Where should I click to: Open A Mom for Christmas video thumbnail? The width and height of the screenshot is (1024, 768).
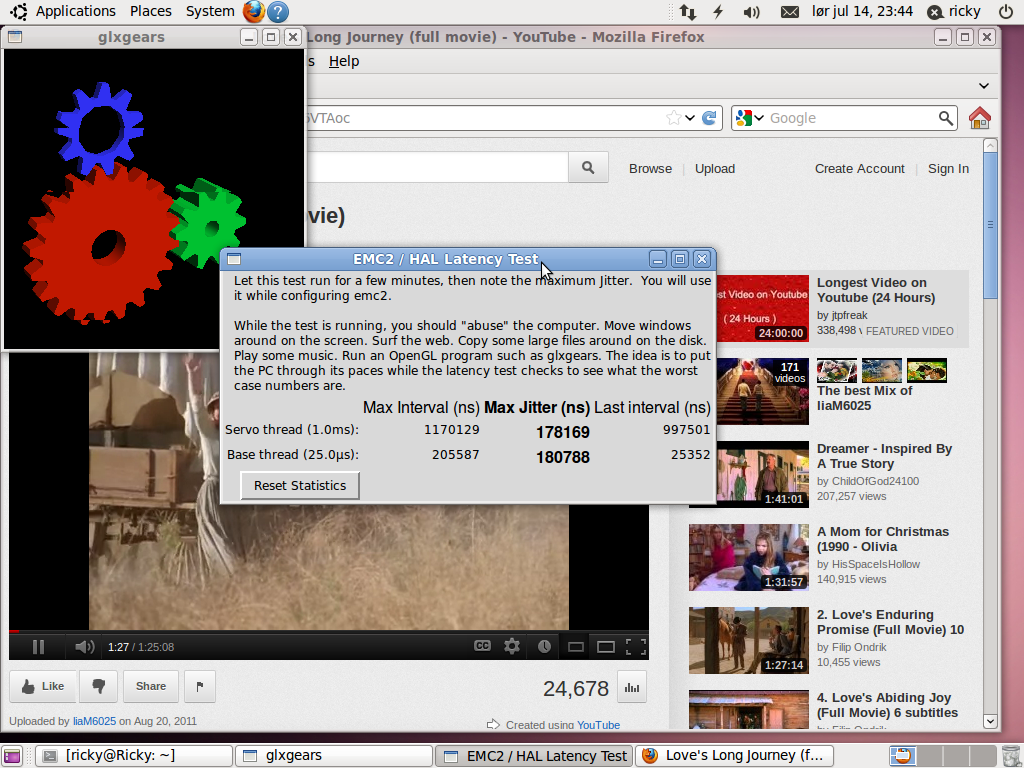tap(749, 558)
